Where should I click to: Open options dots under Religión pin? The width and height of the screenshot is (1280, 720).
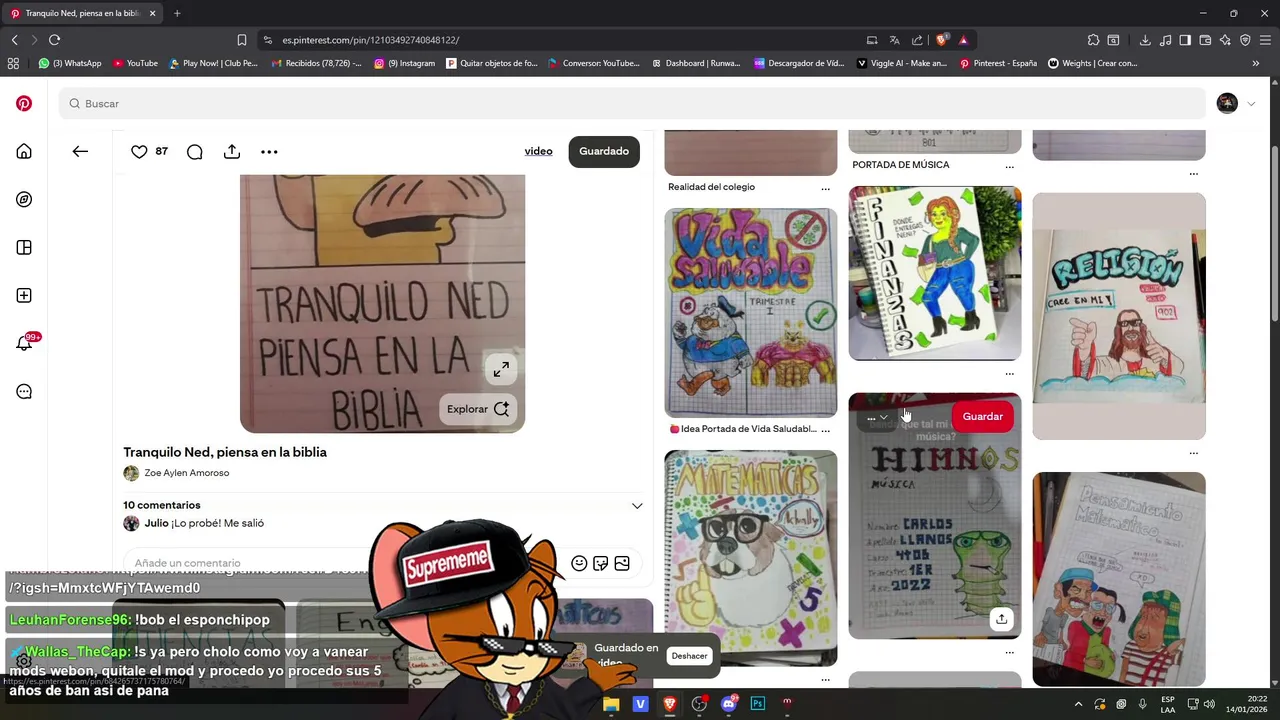[1193, 453]
